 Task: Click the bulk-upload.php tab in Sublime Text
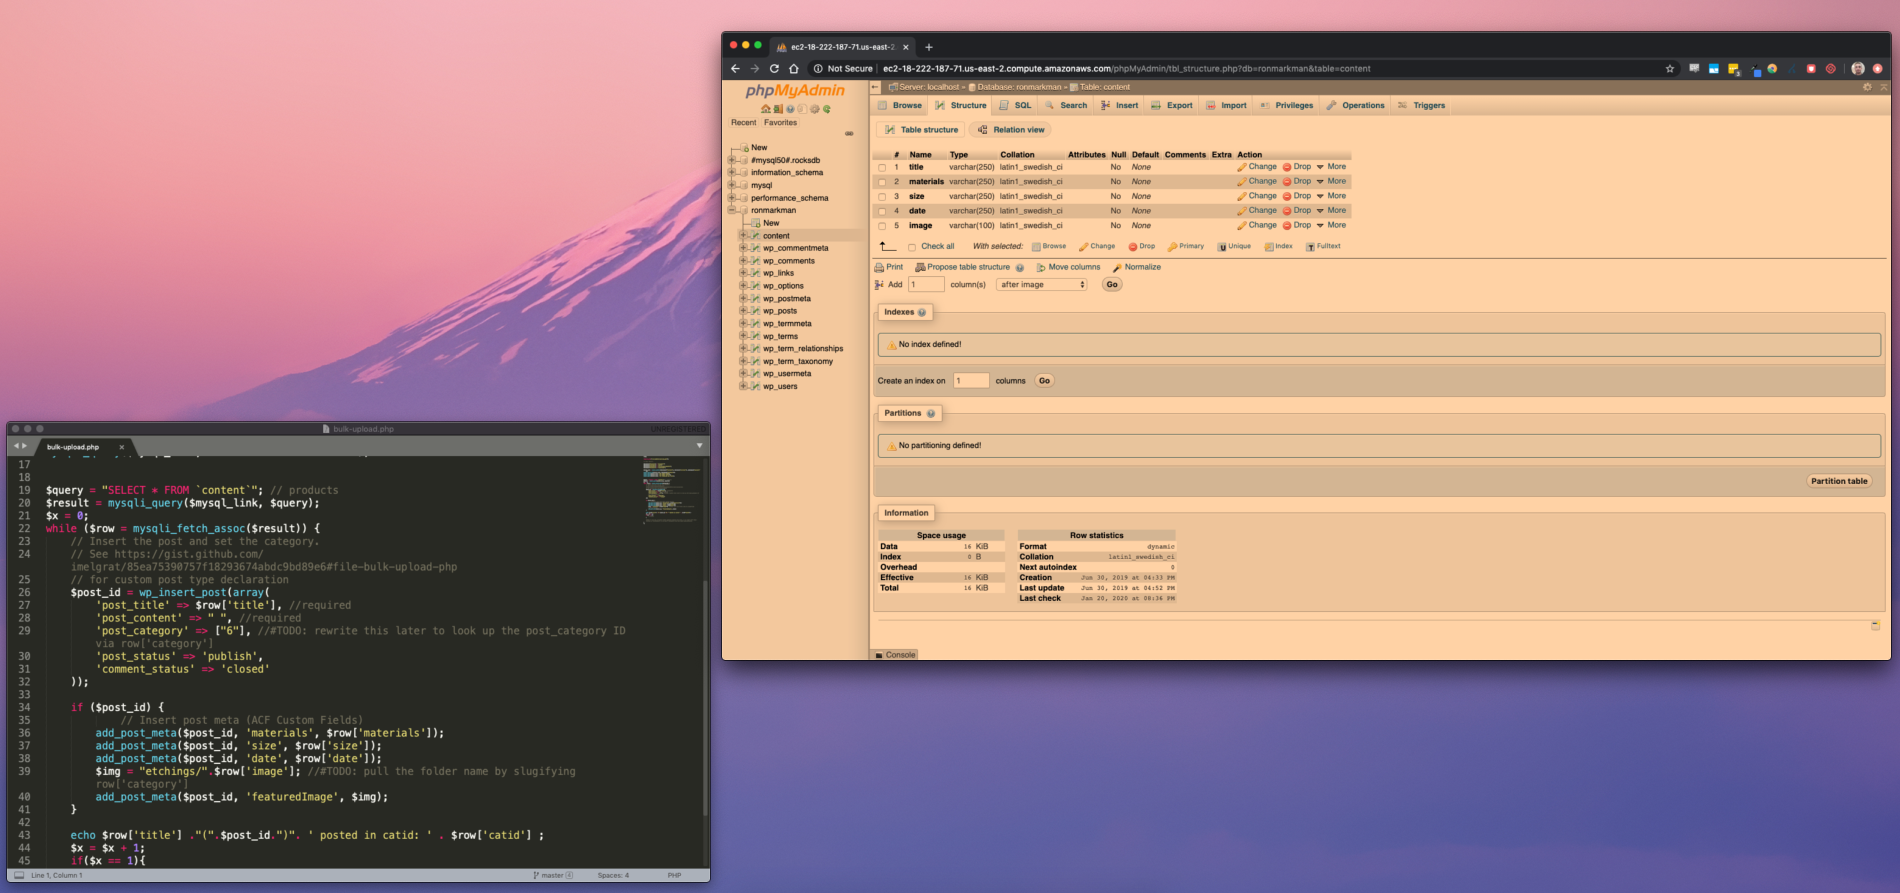73,447
